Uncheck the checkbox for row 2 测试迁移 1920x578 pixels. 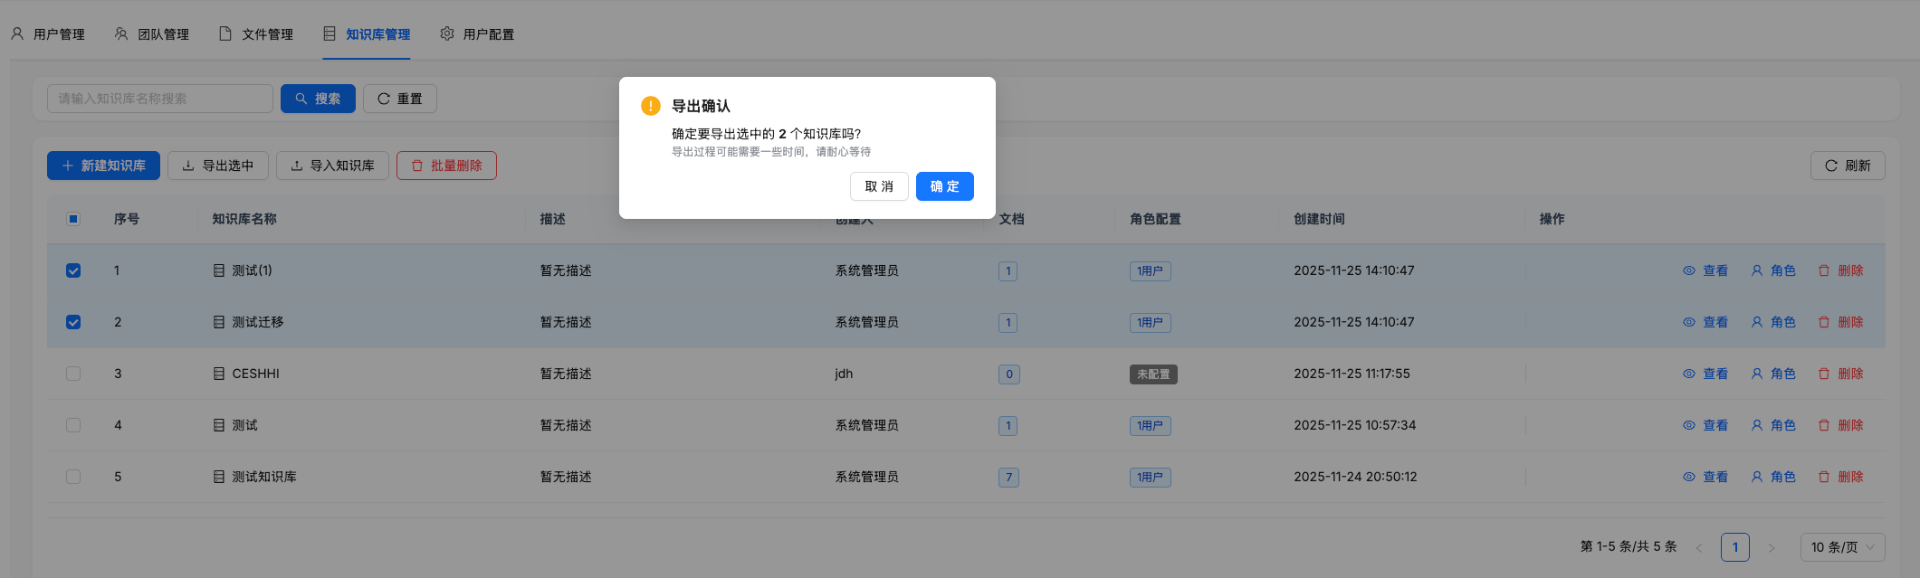[x=73, y=322]
